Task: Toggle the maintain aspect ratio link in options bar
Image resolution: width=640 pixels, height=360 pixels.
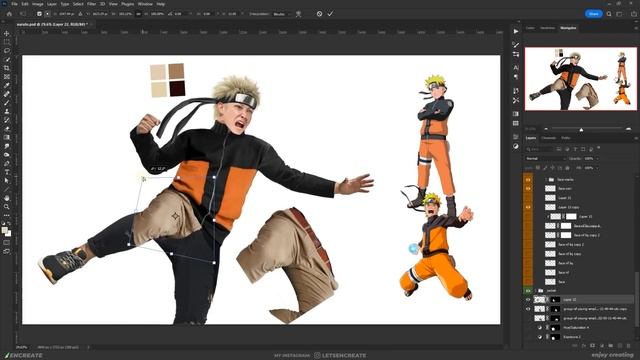Action: 138,14
